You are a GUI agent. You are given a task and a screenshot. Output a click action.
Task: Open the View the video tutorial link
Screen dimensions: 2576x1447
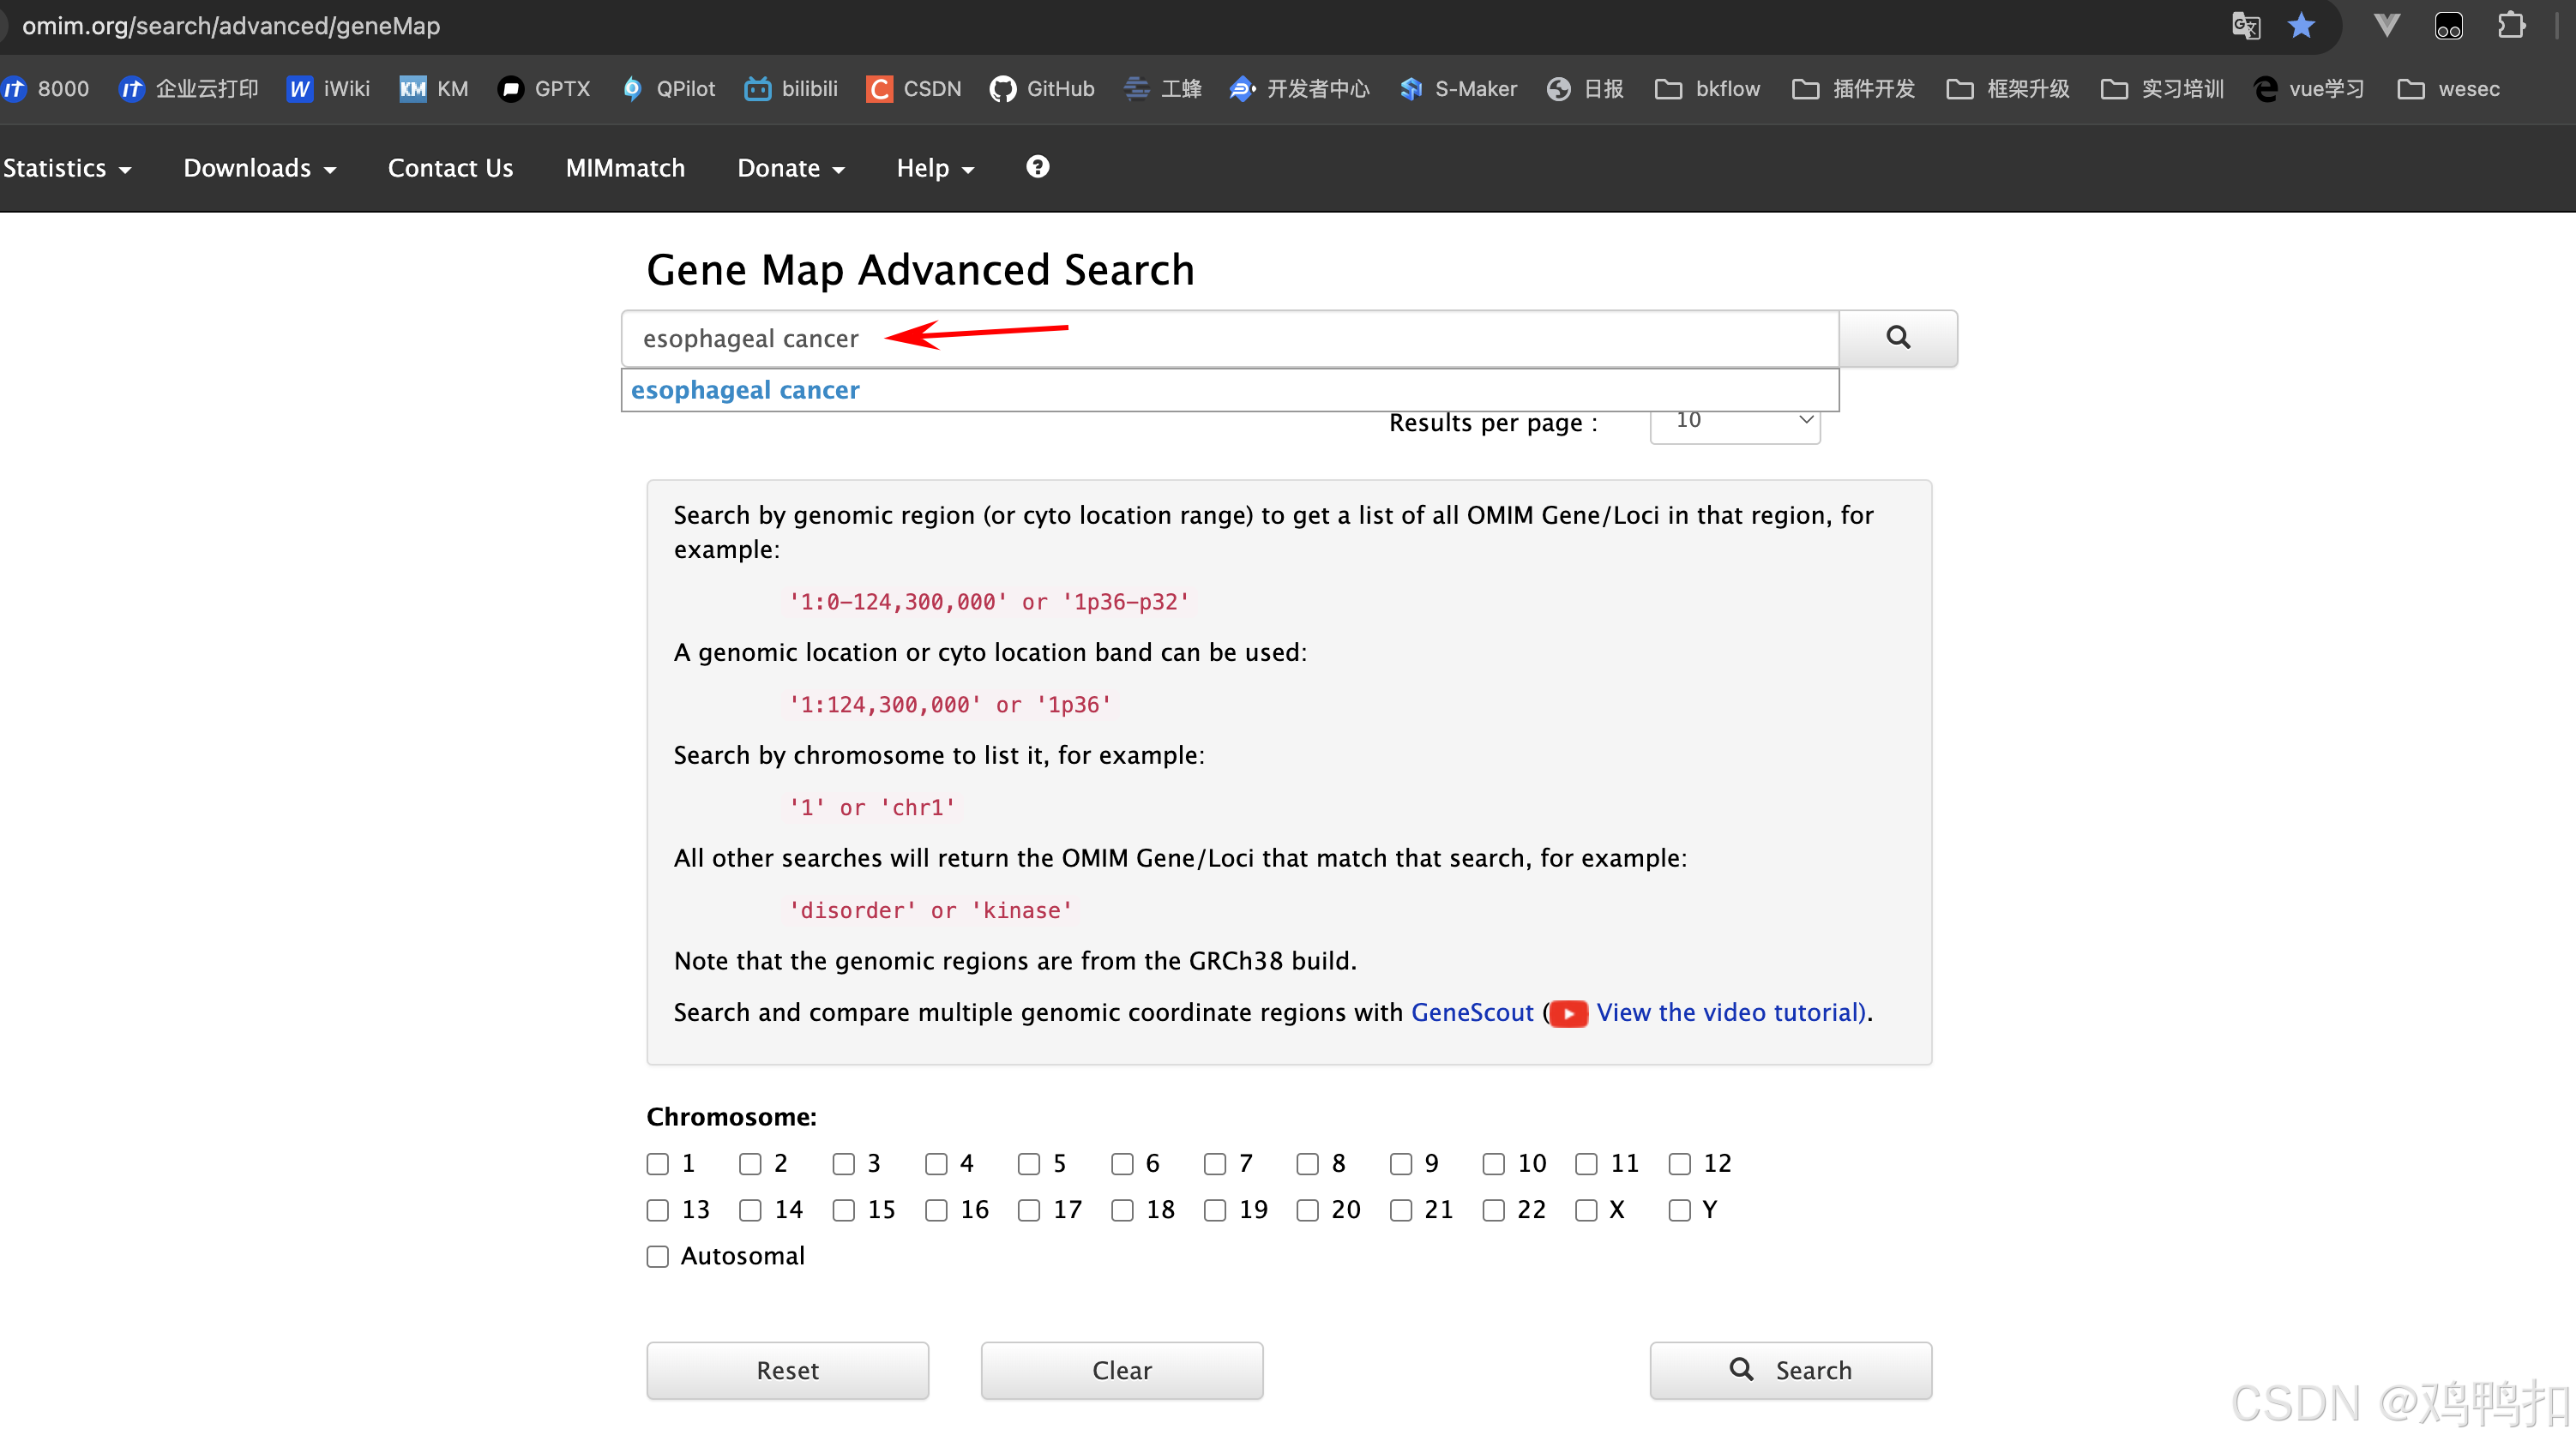pos(1730,1013)
